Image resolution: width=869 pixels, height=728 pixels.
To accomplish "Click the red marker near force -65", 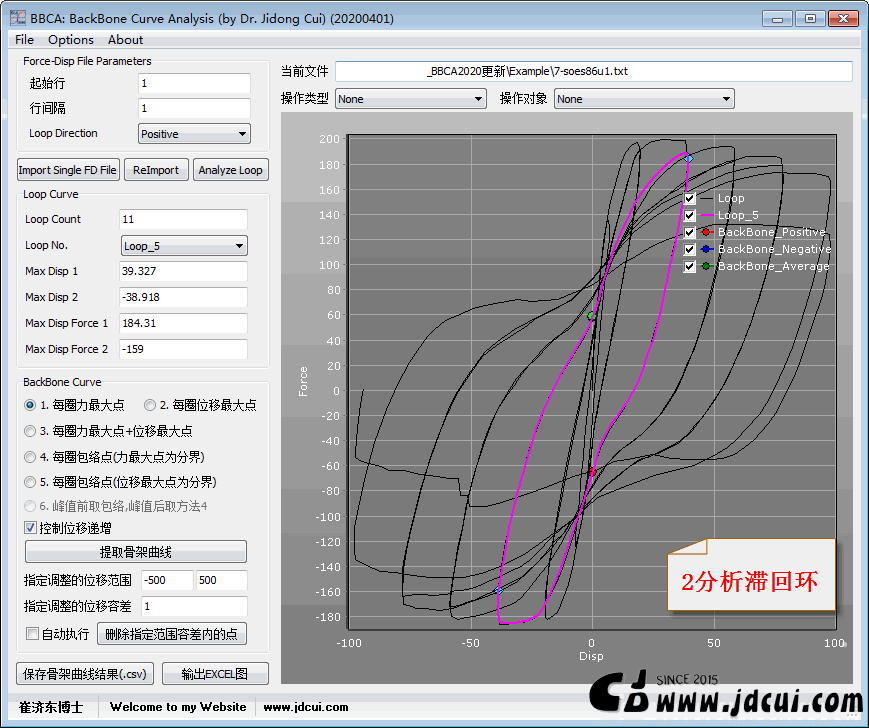I will tap(592, 472).
